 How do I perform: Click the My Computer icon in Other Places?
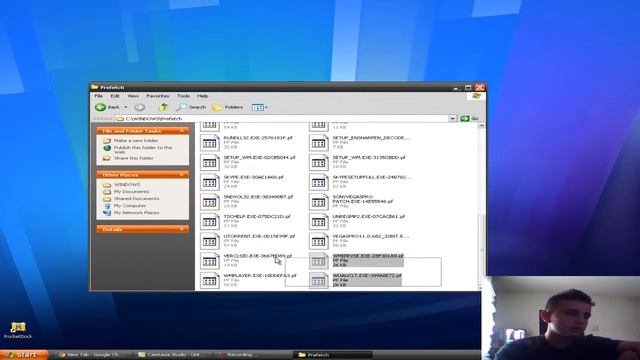(107, 206)
